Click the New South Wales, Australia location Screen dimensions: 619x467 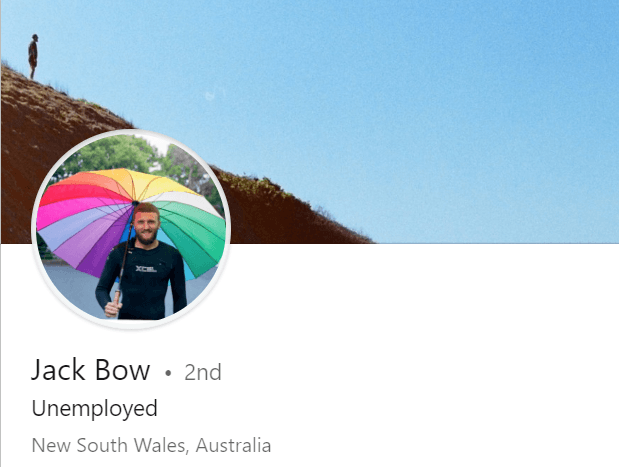(151, 445)
